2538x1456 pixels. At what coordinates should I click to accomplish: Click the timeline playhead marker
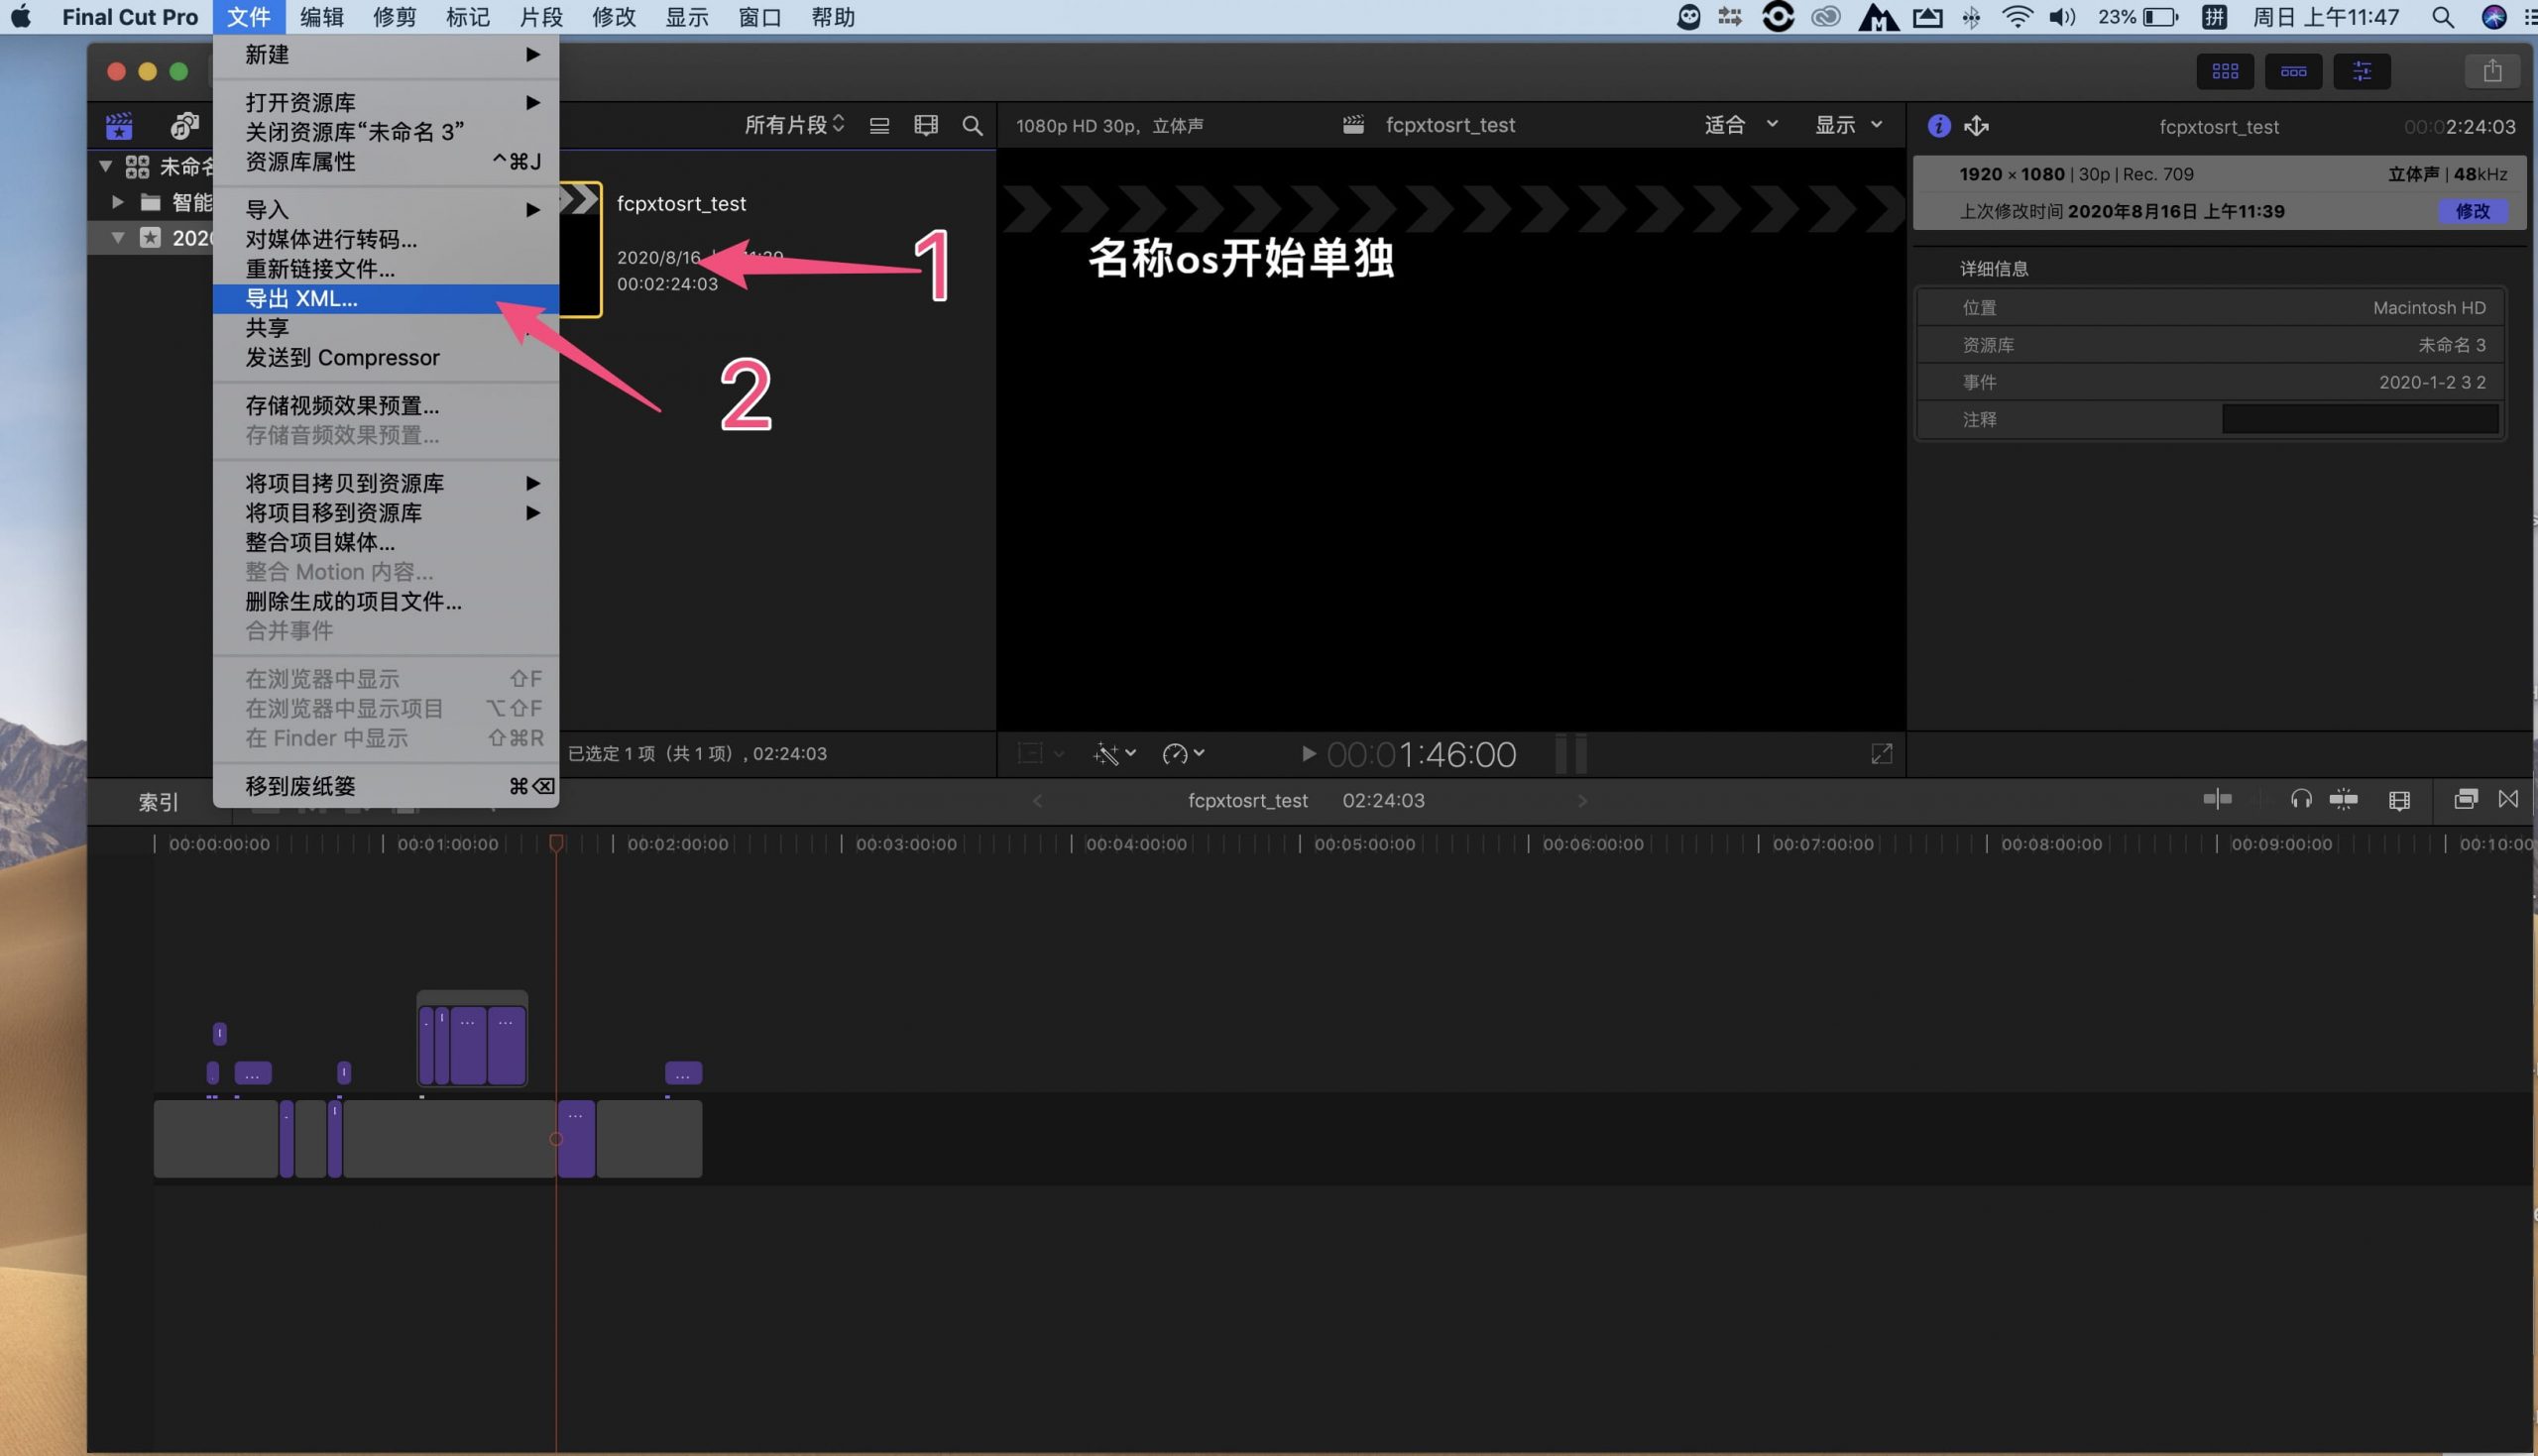556,843
